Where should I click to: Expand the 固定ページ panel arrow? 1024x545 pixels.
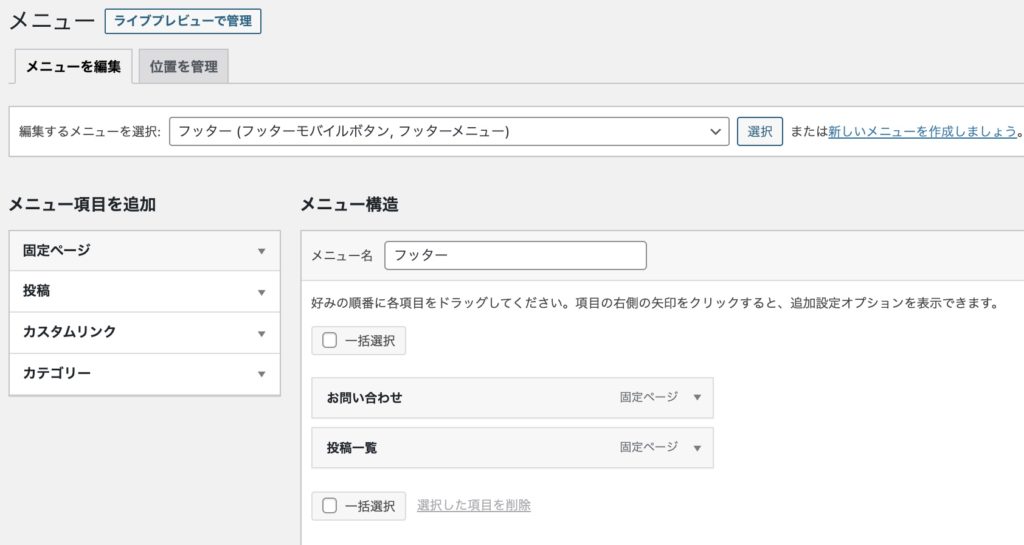261,251
